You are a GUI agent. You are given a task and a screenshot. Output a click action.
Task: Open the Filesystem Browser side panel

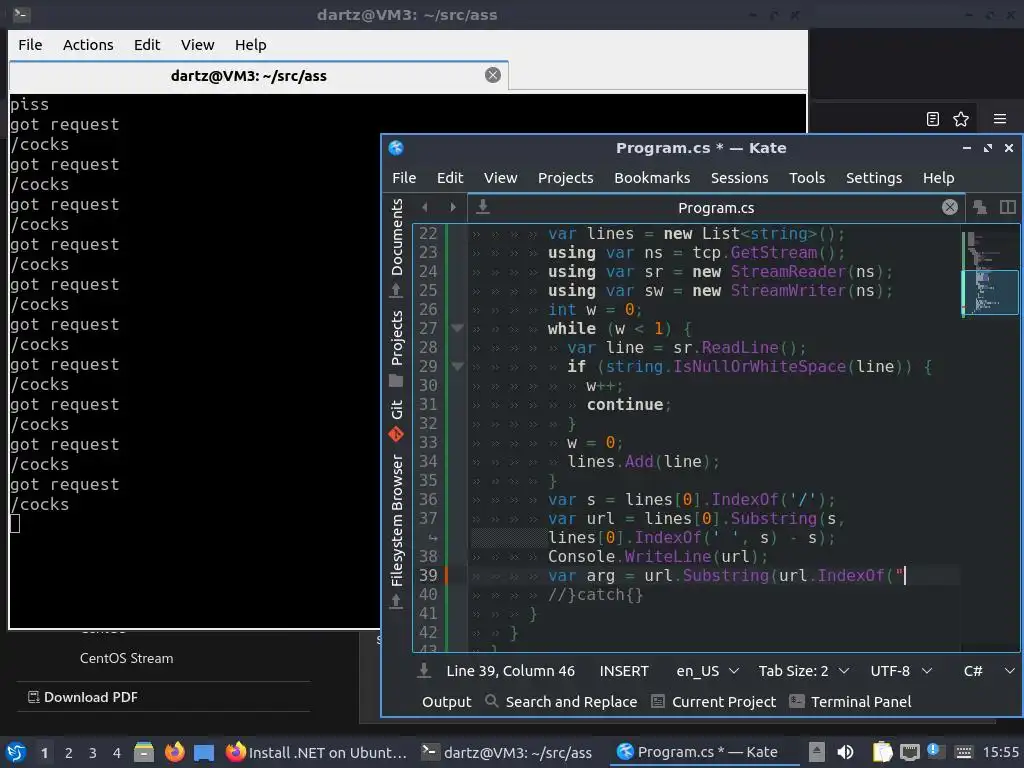pos(396,532)
